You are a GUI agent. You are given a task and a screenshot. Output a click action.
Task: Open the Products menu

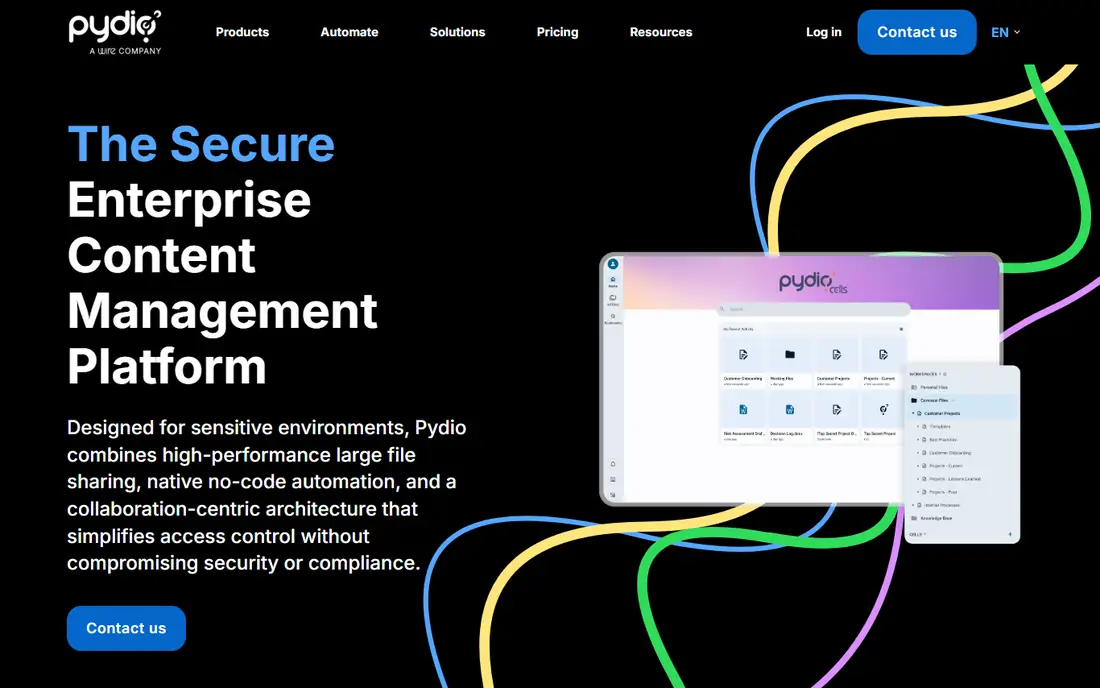pos(242,32)
